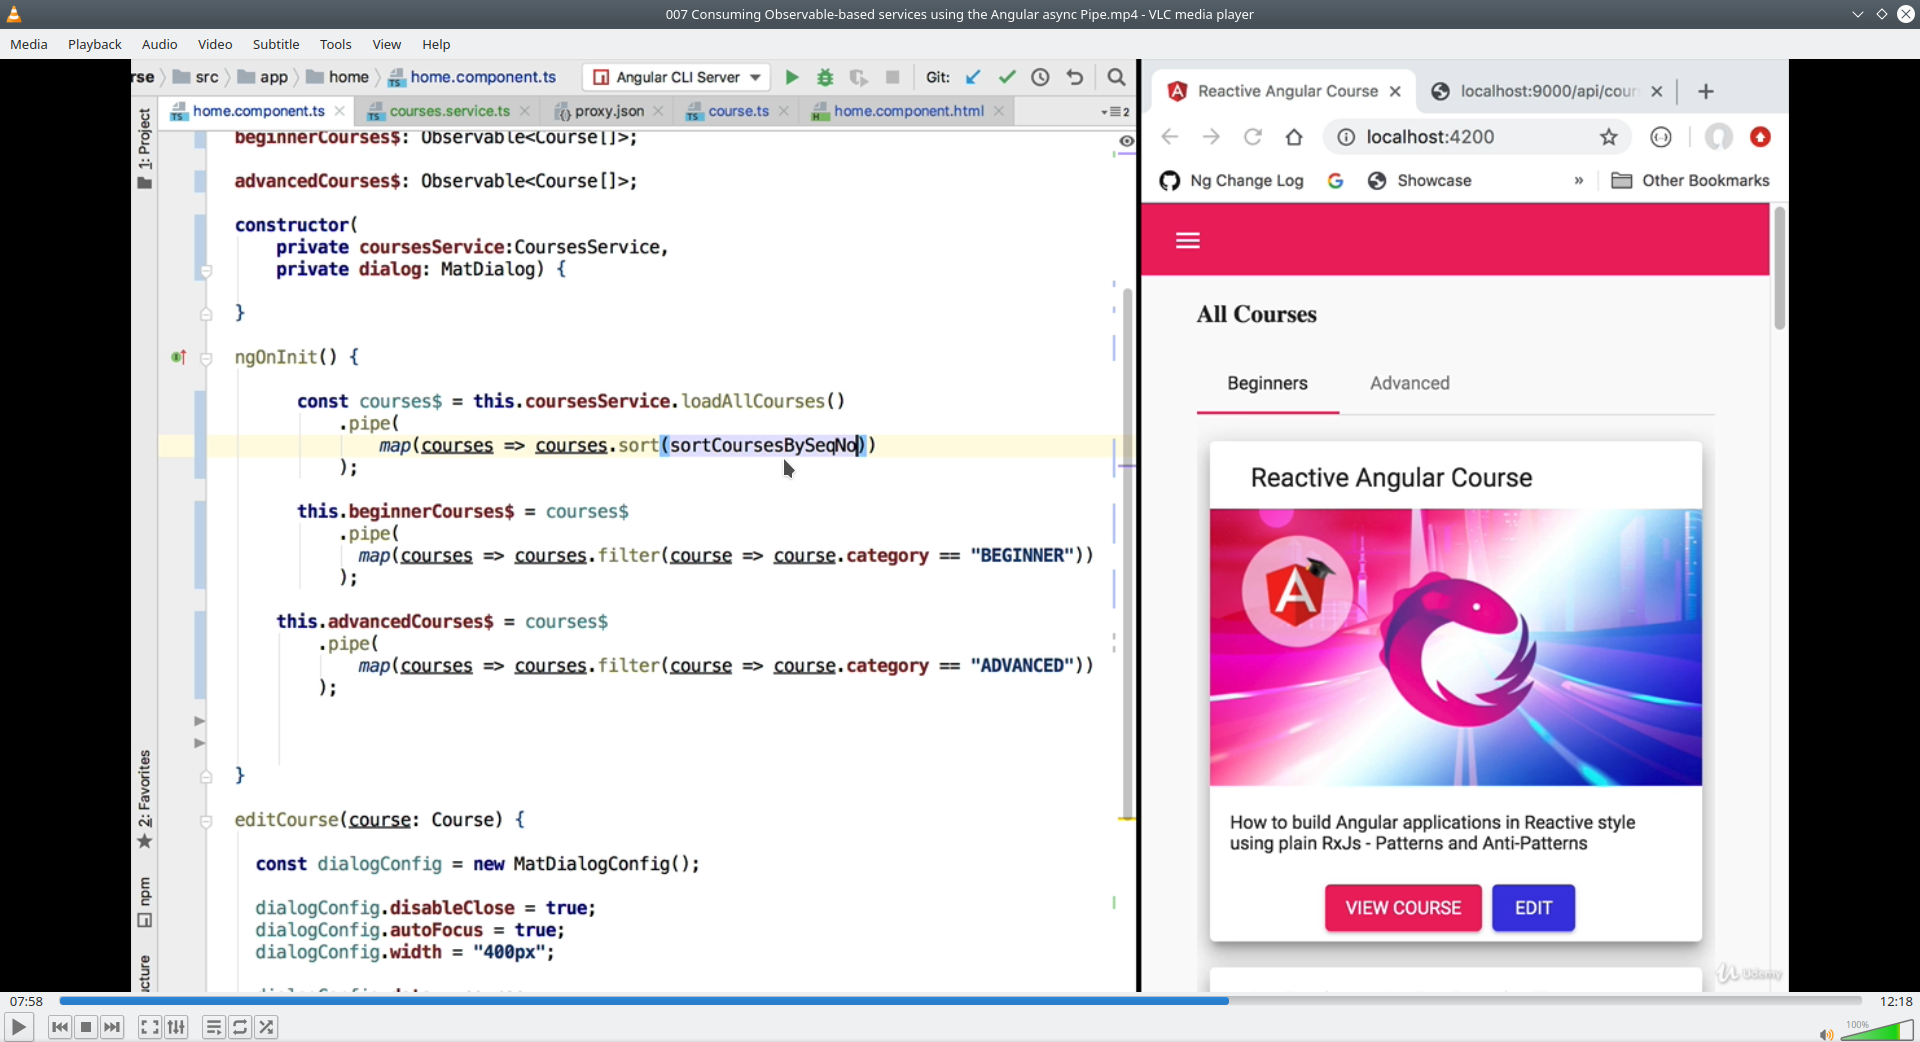Show hidden editor tabs list
Screen dimensions: 1920x1042
(1116, 112)
